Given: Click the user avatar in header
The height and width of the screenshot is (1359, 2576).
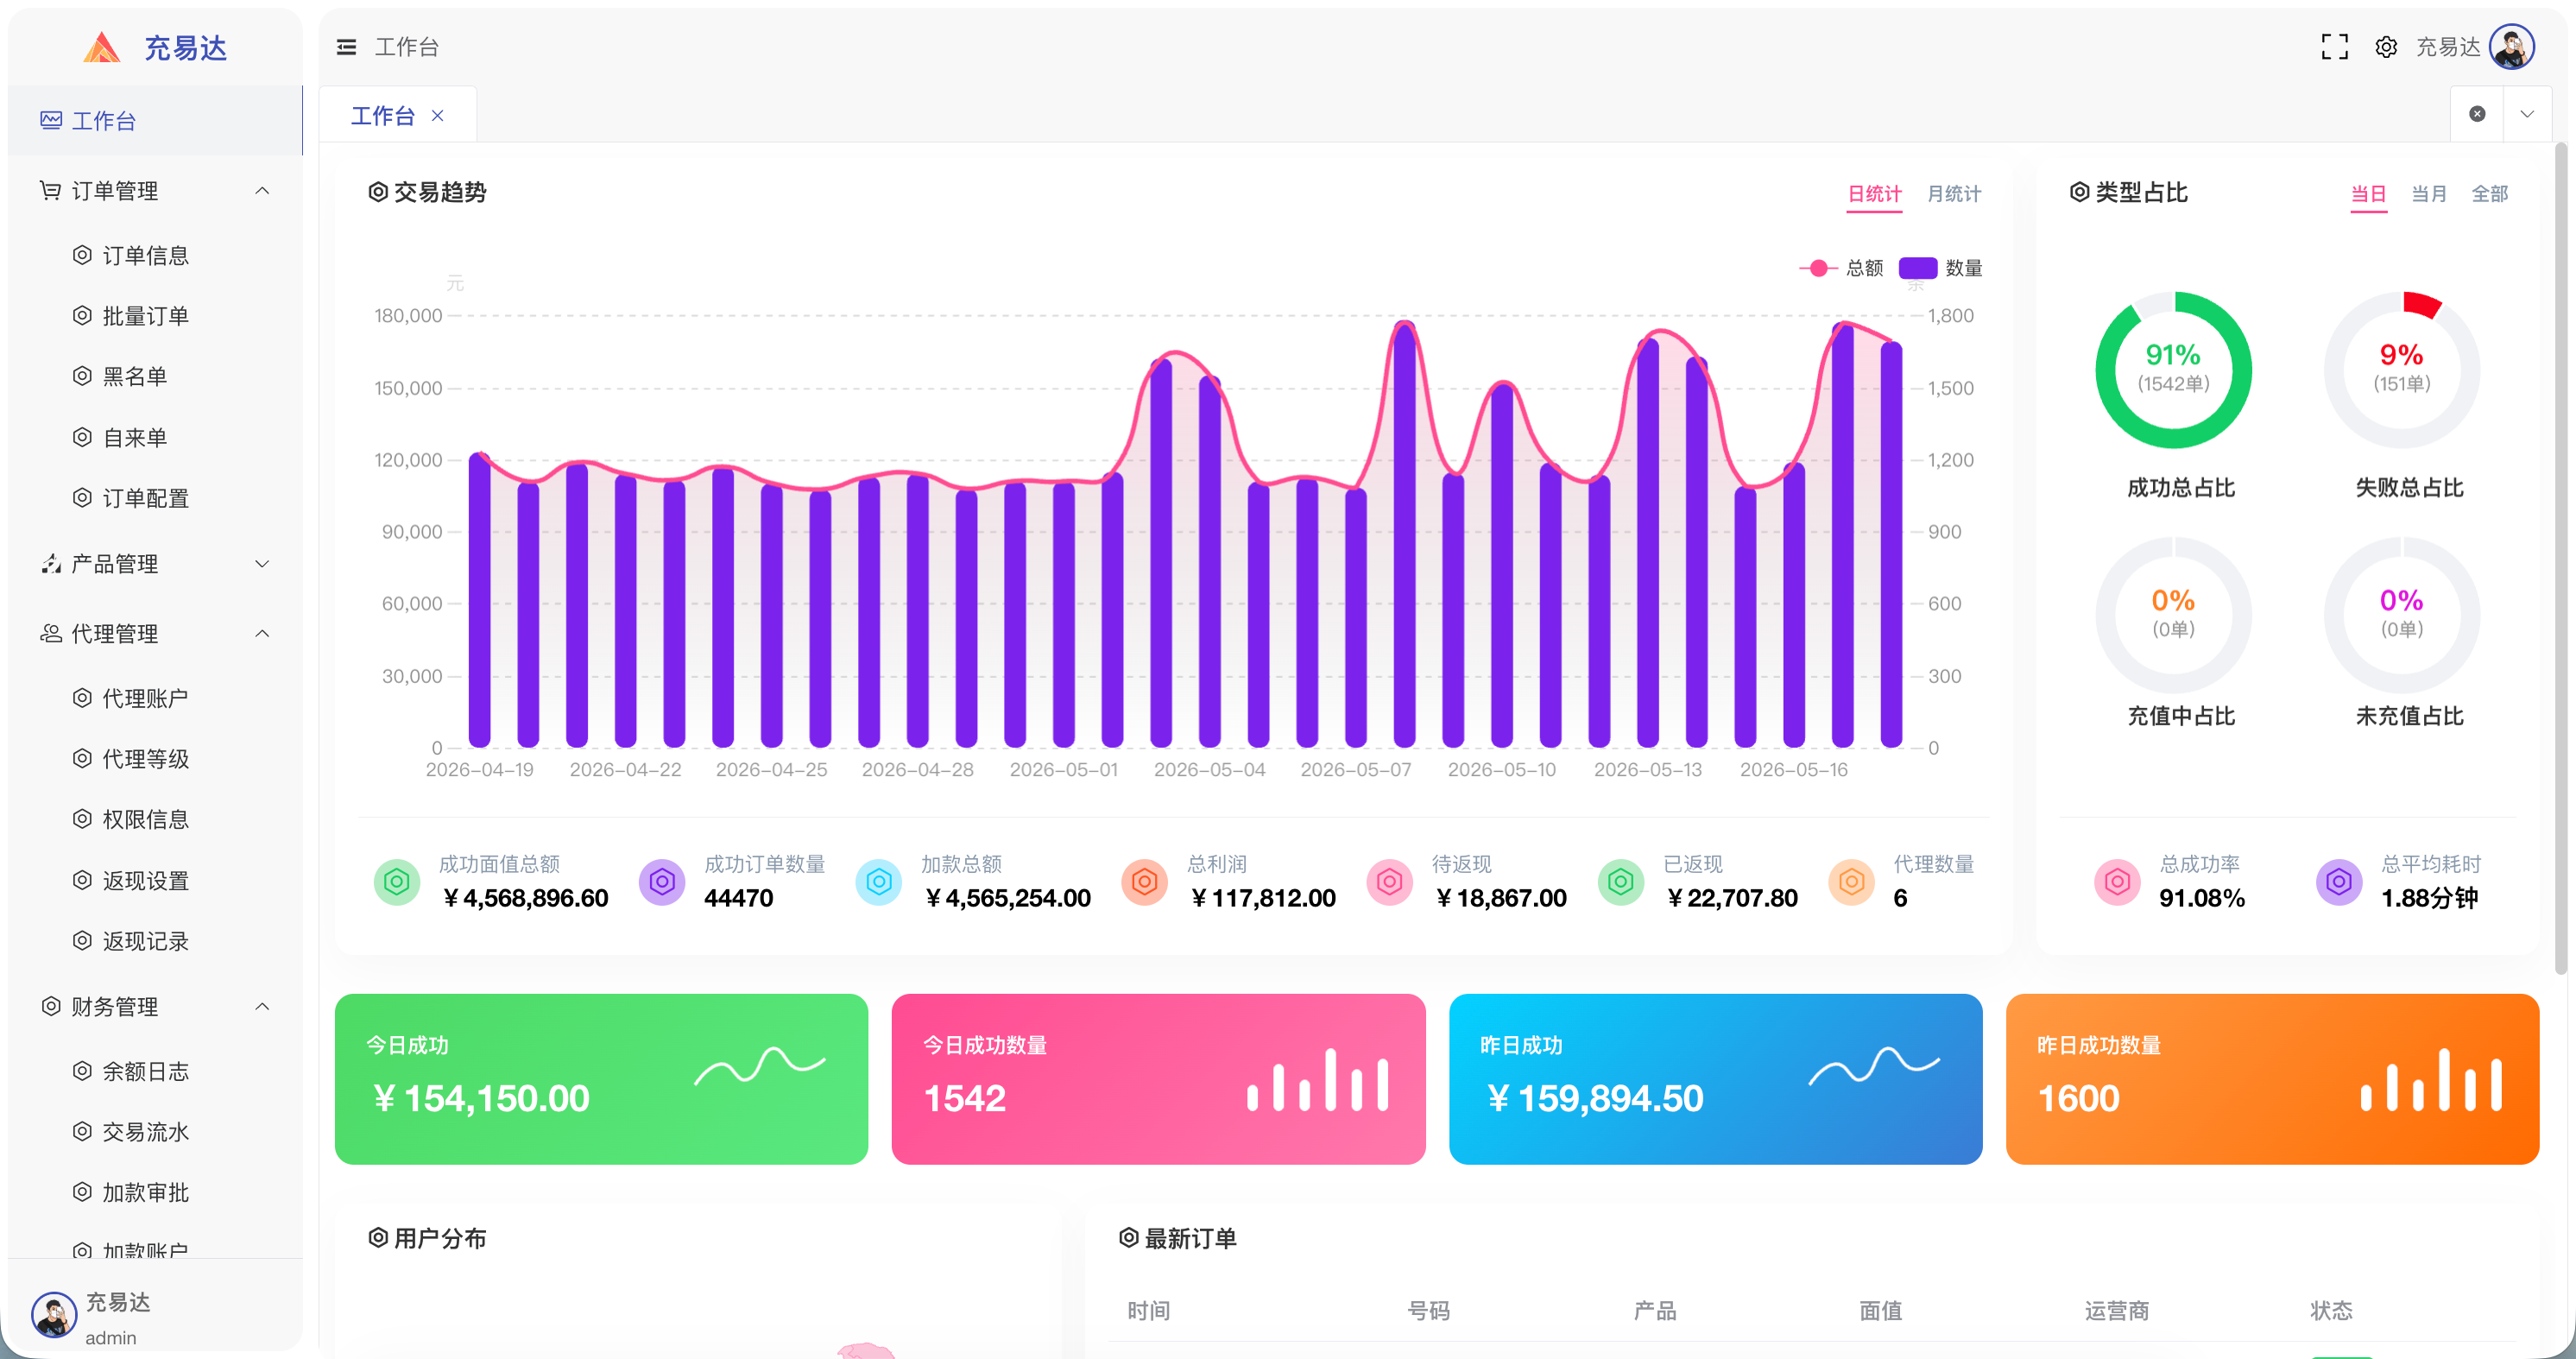Looking at the screenshot, I should coord(2511,47).
